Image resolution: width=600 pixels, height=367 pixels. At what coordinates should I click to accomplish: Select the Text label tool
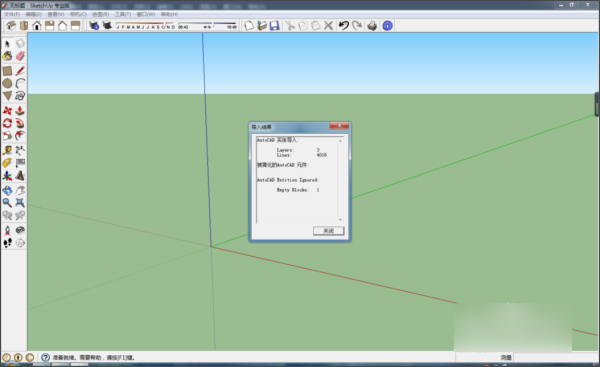20,163
